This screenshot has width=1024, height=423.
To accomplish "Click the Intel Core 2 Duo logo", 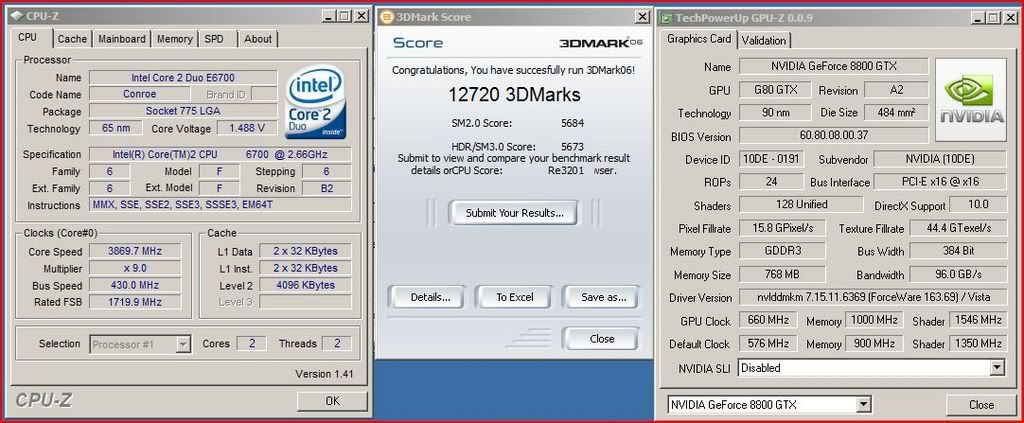I will (315, 102).
